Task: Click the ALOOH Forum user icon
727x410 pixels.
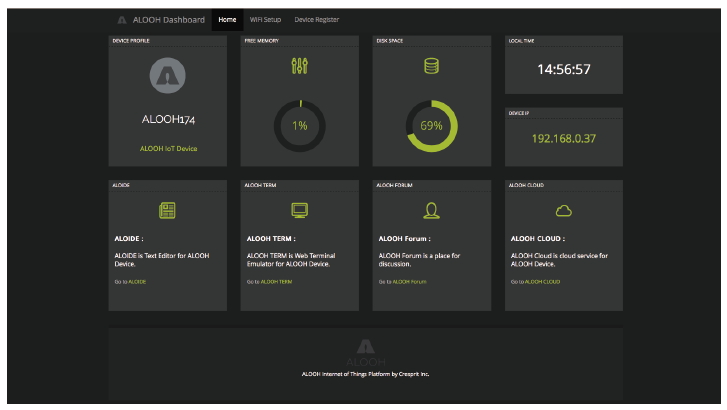Action: coord(431,210)
